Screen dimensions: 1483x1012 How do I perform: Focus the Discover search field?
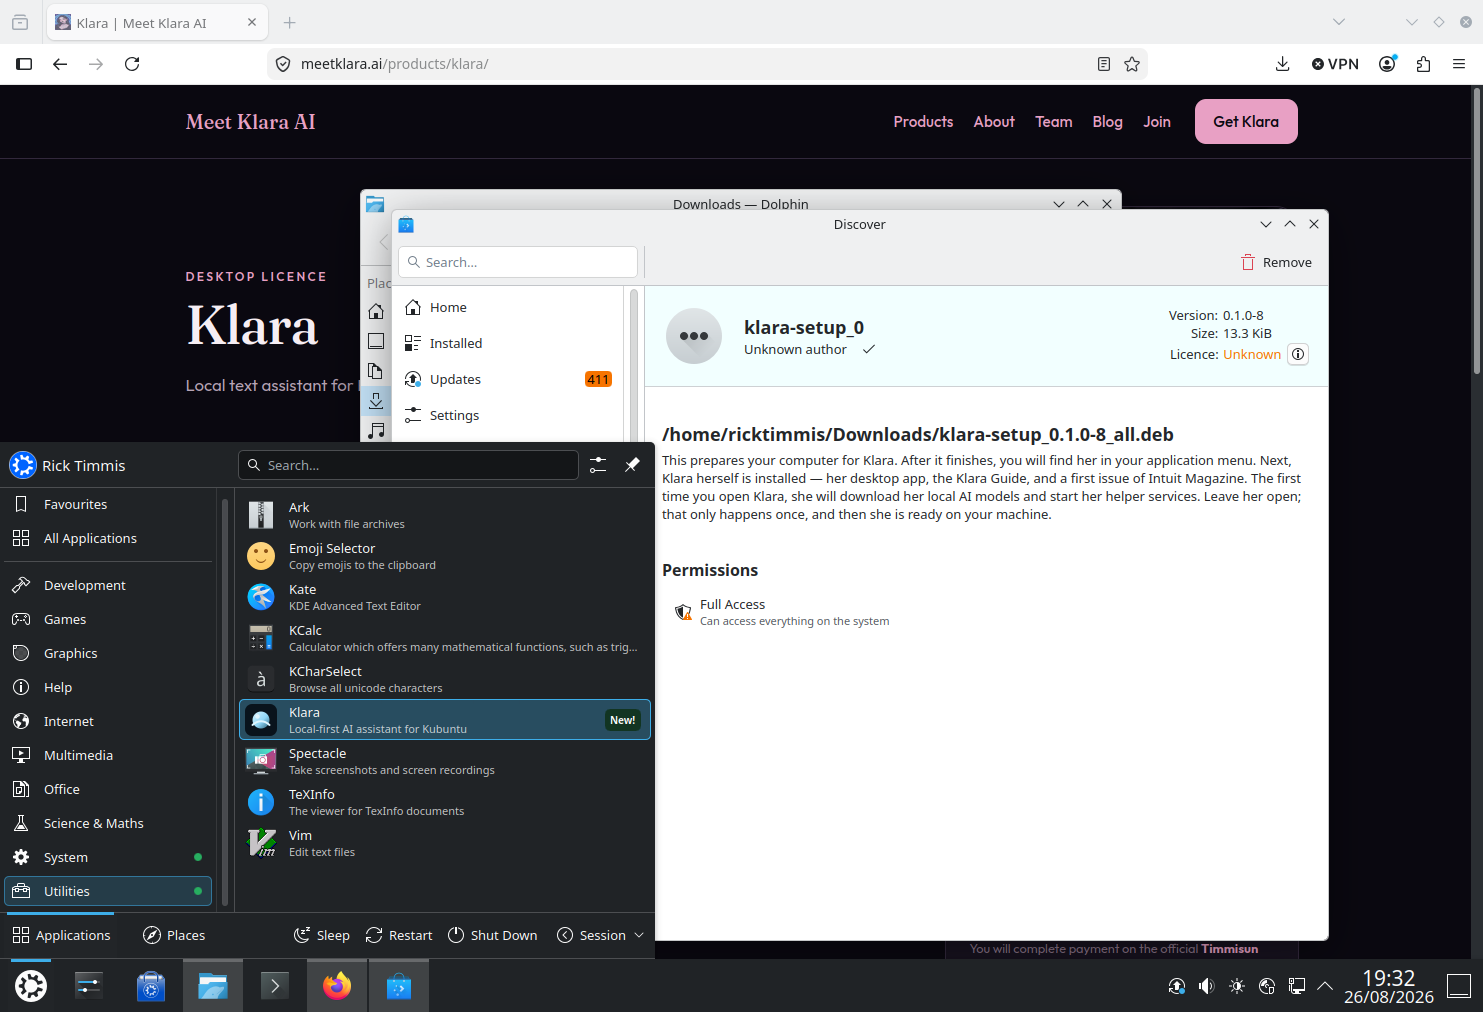pyautogui.click(x=518, y=262)
